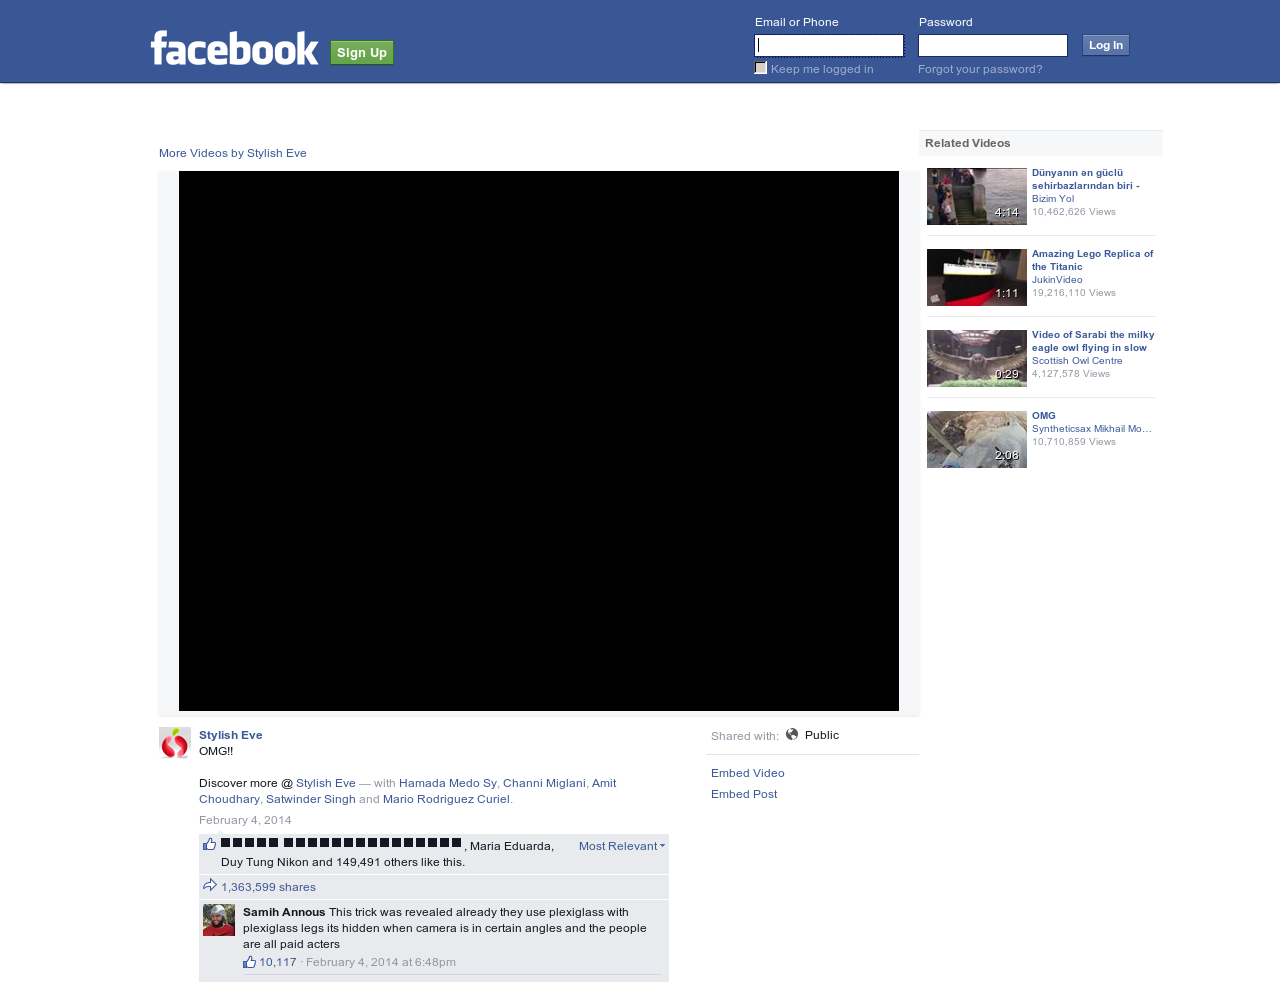This screenshot has height=982, width=1280.
Task: Open Hamada Medo Sy tagged profile
Action: (x=448, y=783)
